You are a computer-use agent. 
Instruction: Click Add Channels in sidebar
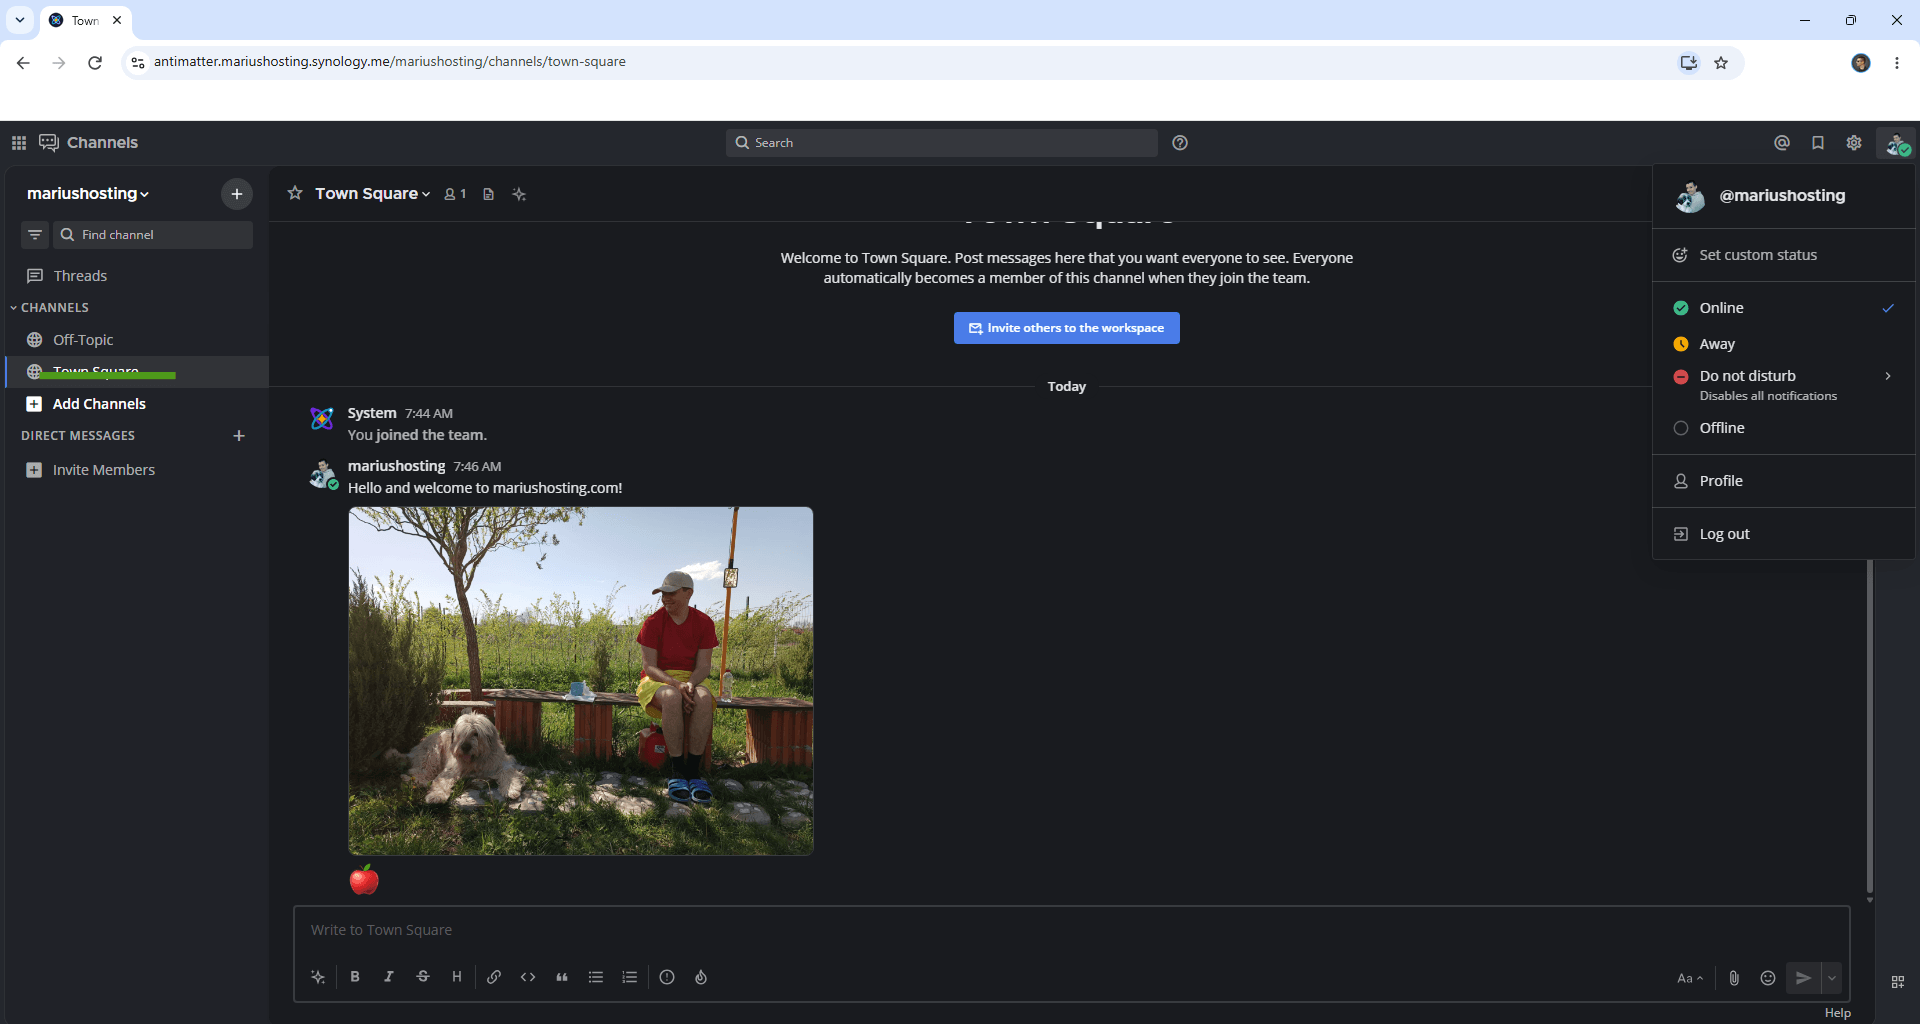click(137, 404)
